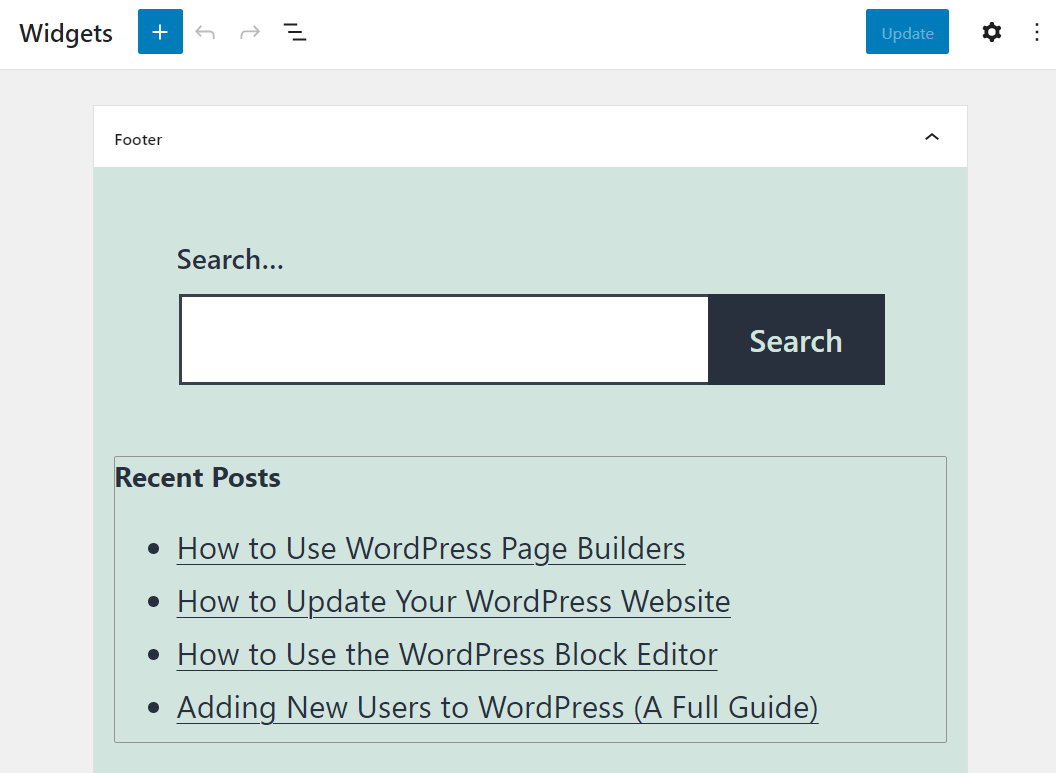Select the Recent Posts heading
Image resolution: width=1056 pixels, height=773 pixels.
197,478
